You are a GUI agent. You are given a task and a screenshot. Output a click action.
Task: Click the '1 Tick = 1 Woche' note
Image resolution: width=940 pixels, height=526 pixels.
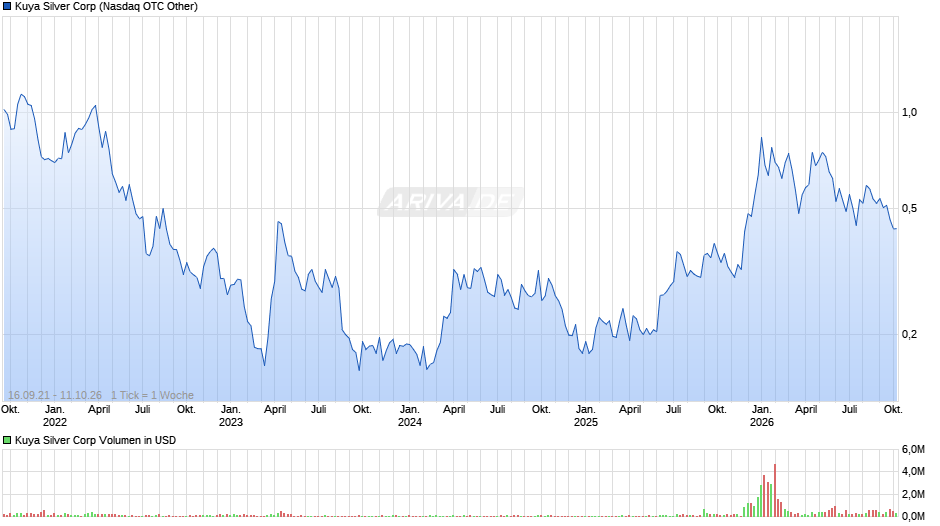click(x=152, y=395)
